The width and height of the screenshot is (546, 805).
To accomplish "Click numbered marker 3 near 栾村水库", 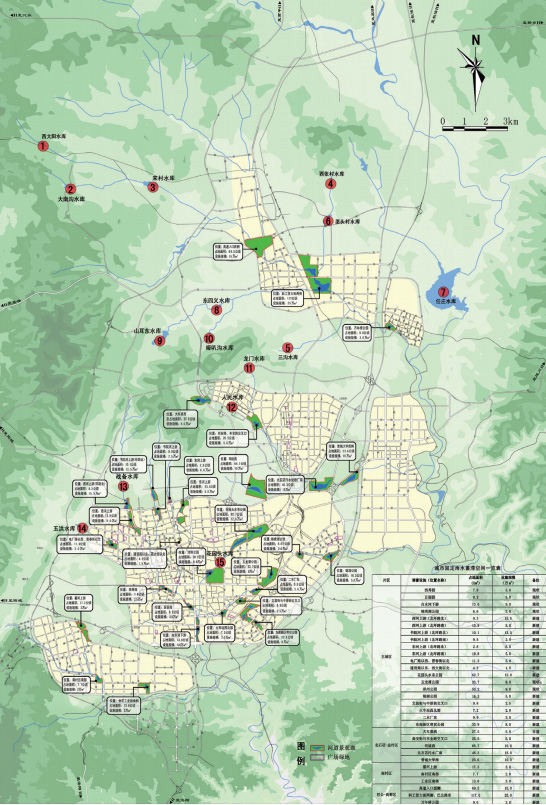I will 152,187.
